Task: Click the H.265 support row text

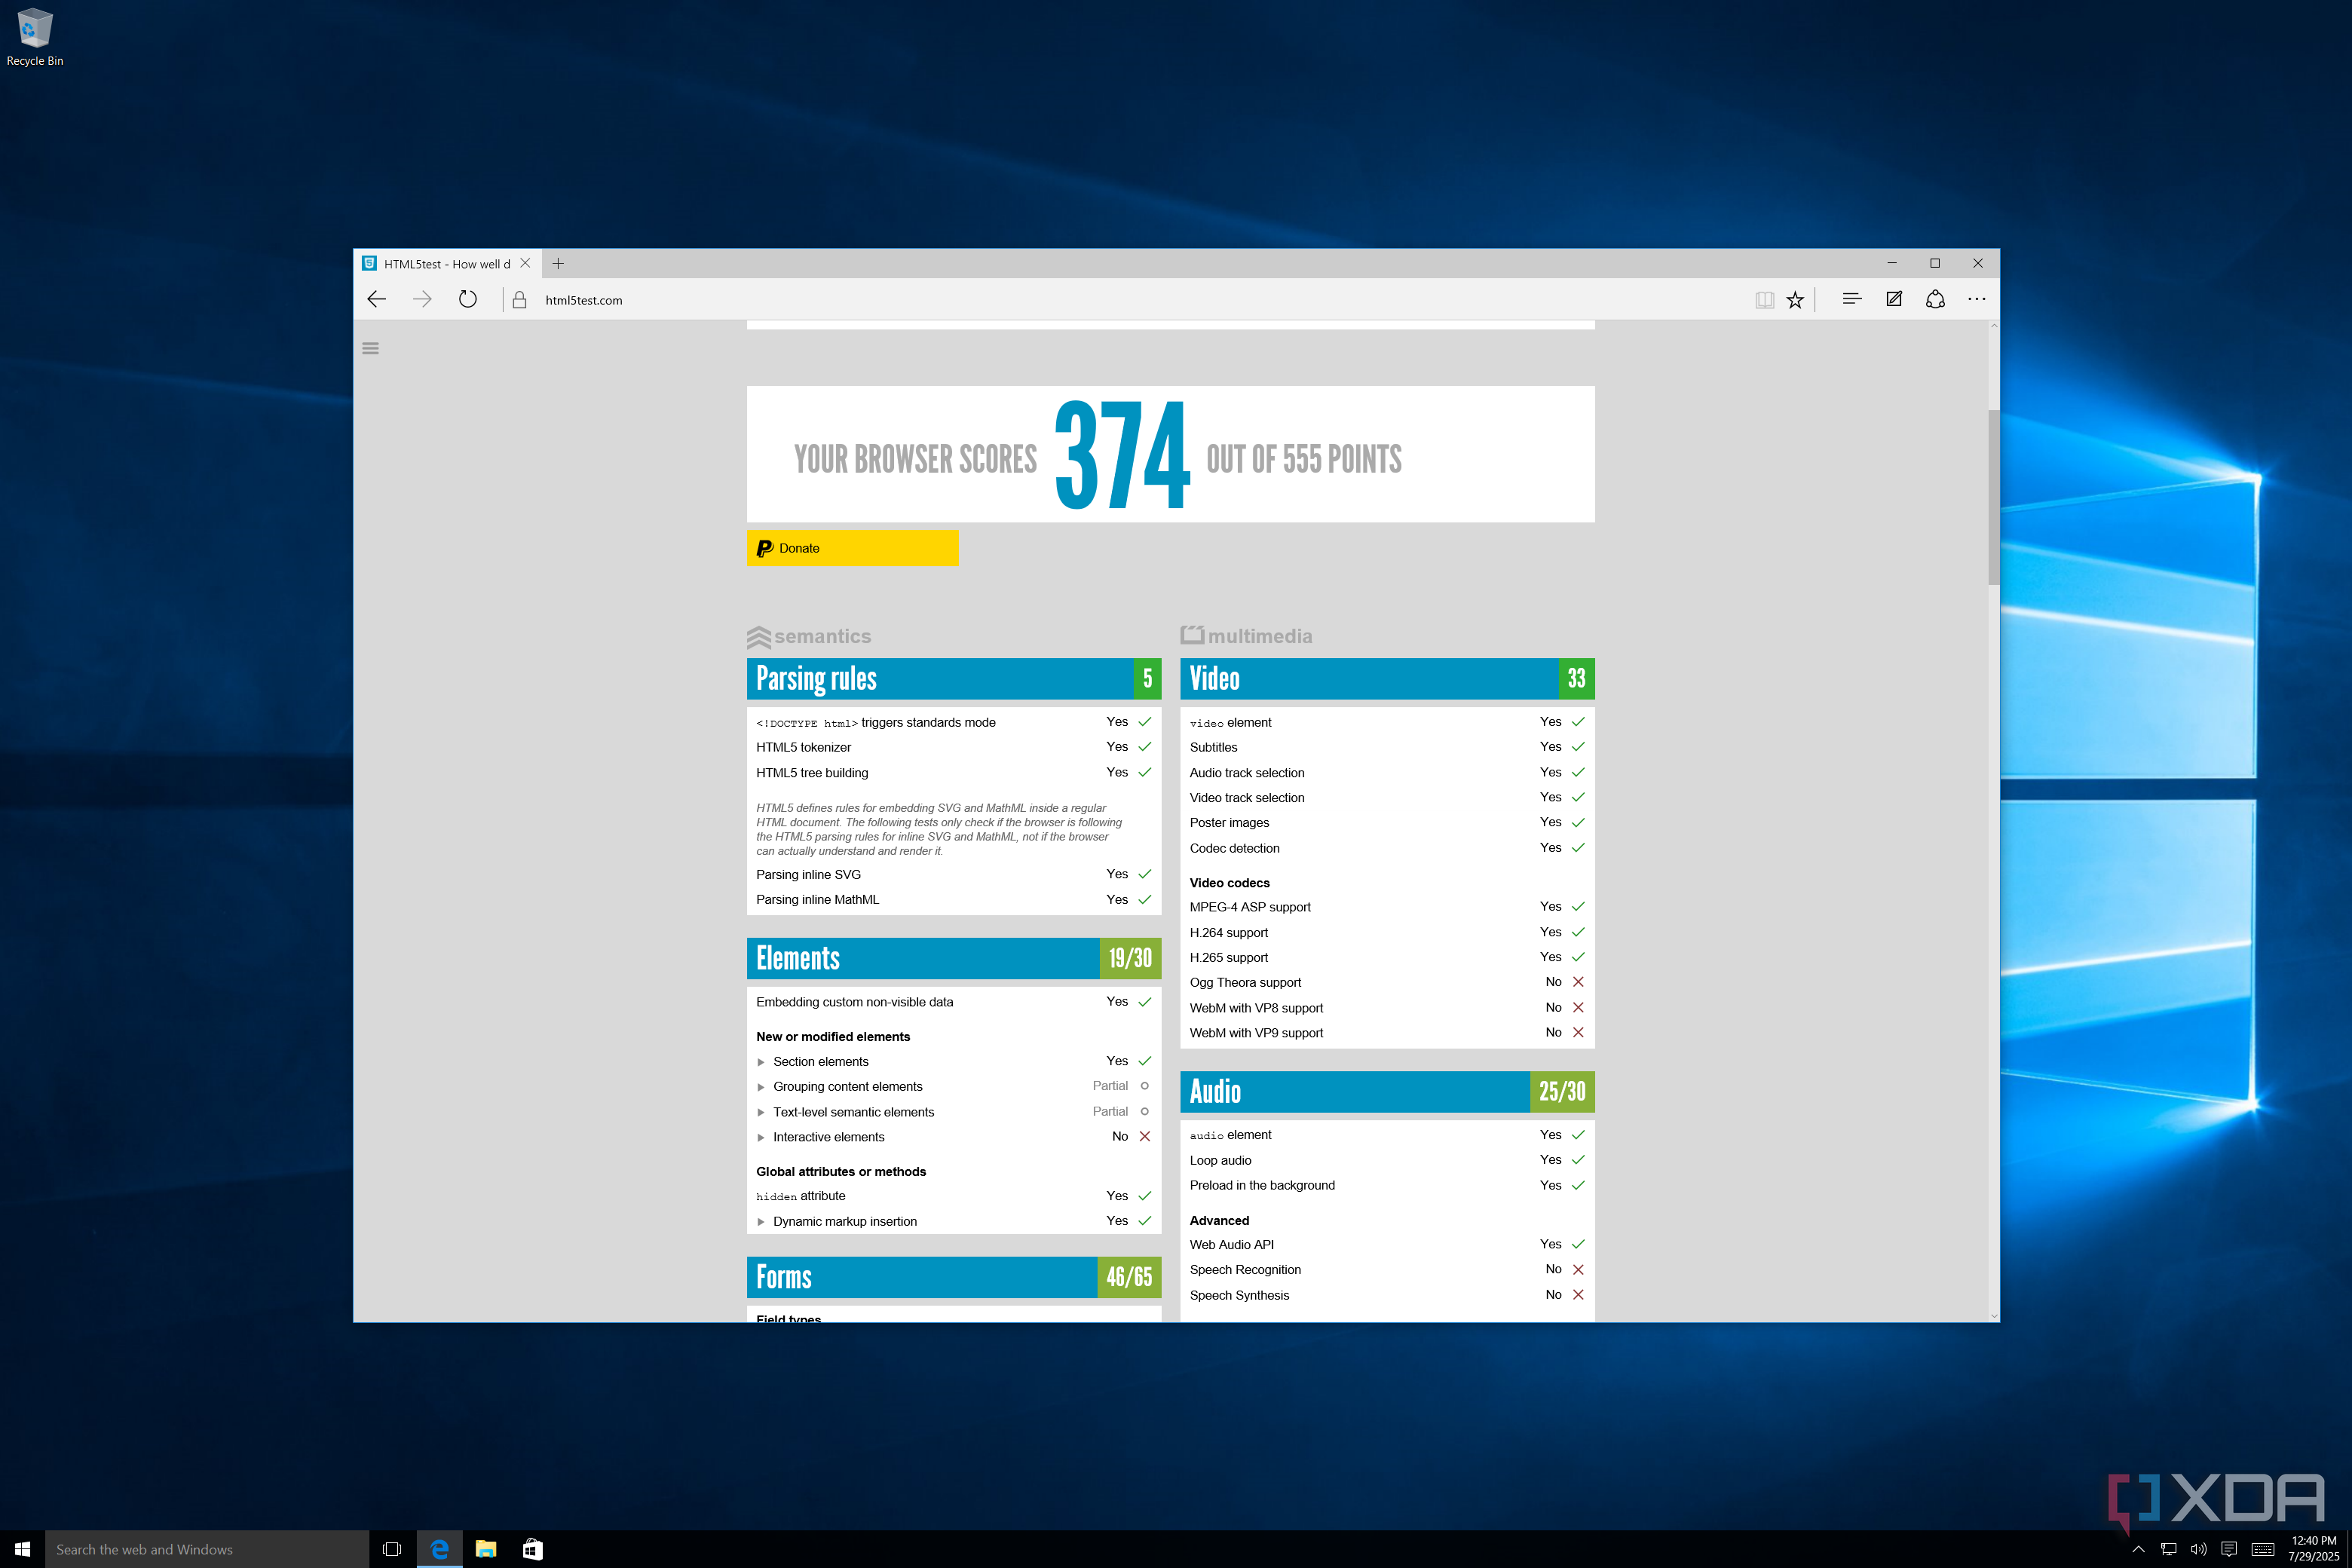Action: point(1228,958)
